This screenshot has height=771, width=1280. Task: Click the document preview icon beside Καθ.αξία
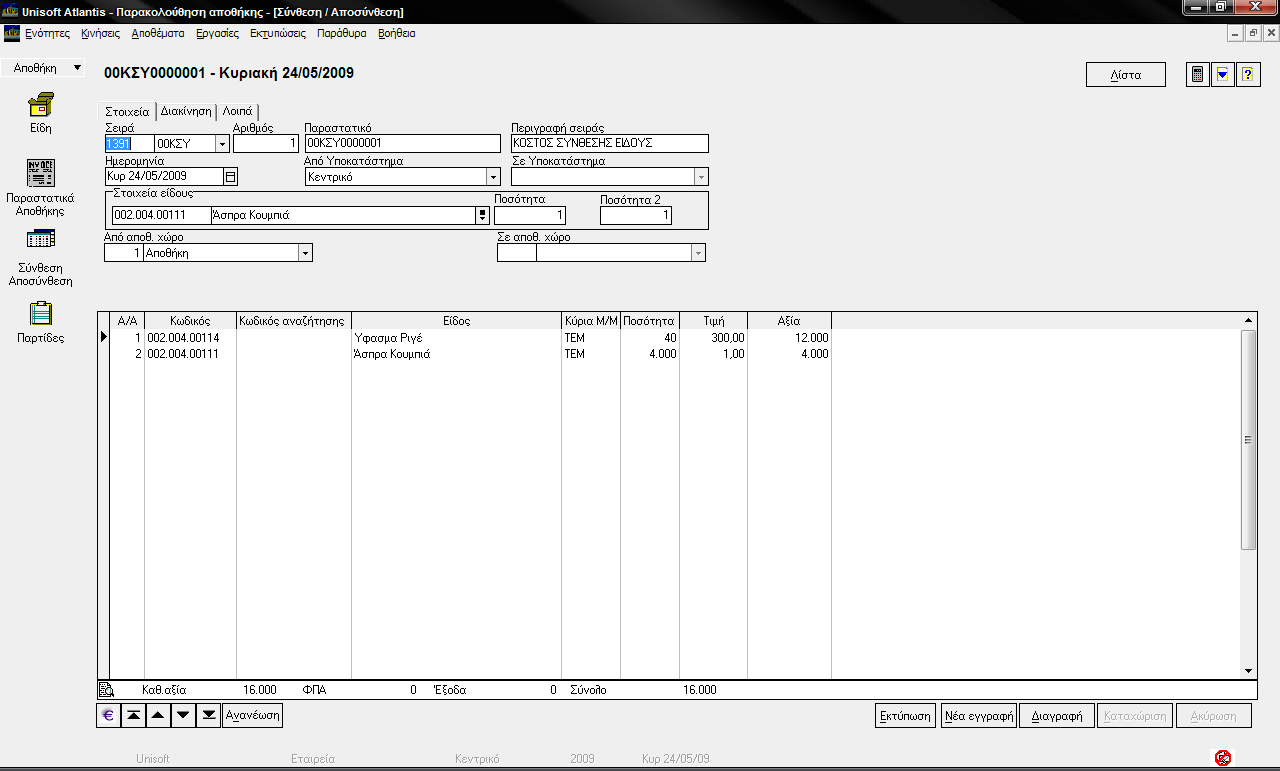point(106,690)
